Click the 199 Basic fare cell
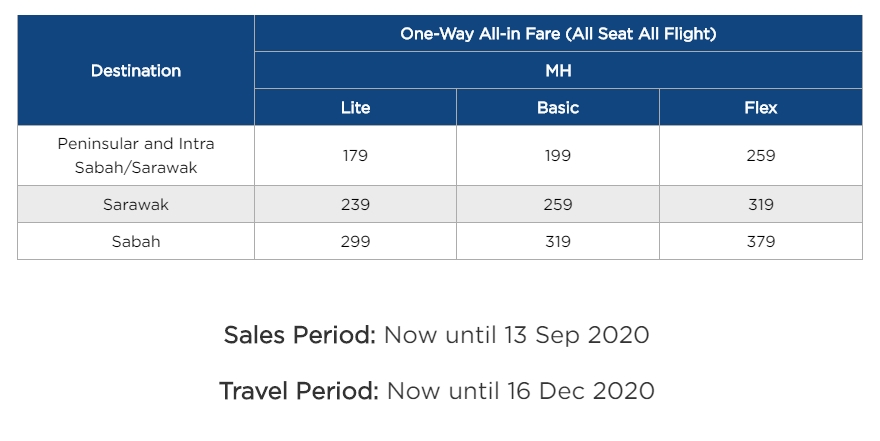 558,156
